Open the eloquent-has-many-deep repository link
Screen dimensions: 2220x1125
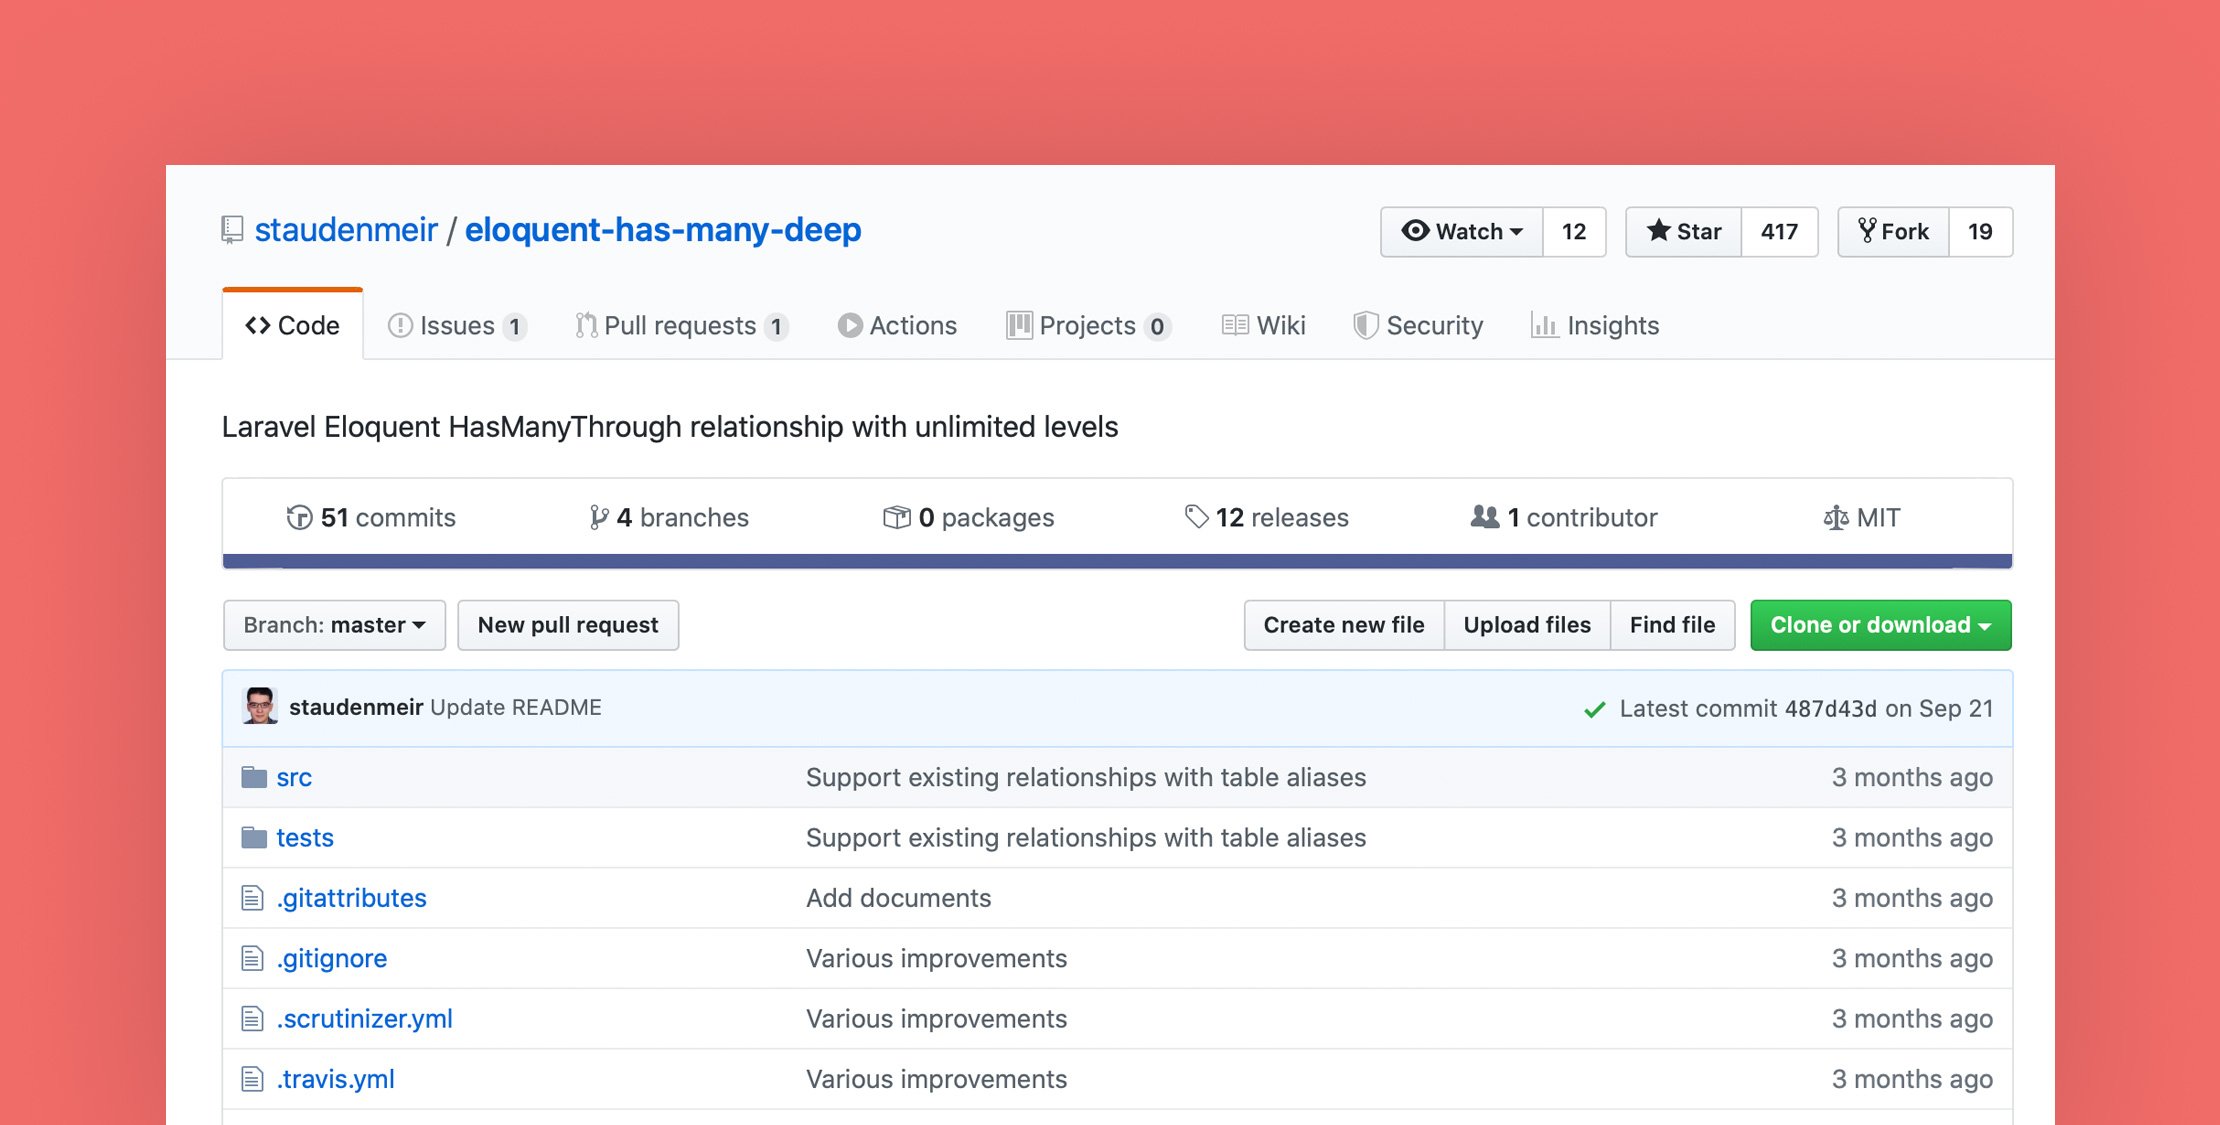tap(663, 230)
